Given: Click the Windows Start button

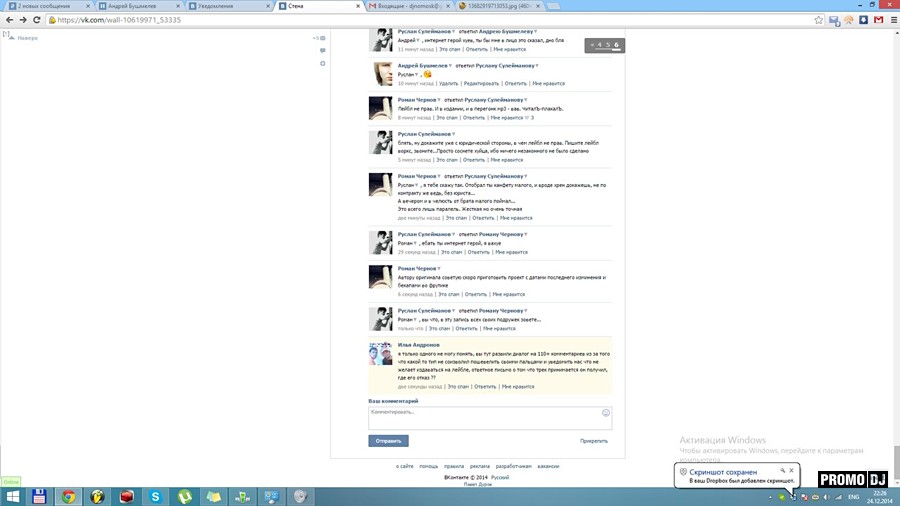Looking at the screenshot, I should tap(10, 496).
